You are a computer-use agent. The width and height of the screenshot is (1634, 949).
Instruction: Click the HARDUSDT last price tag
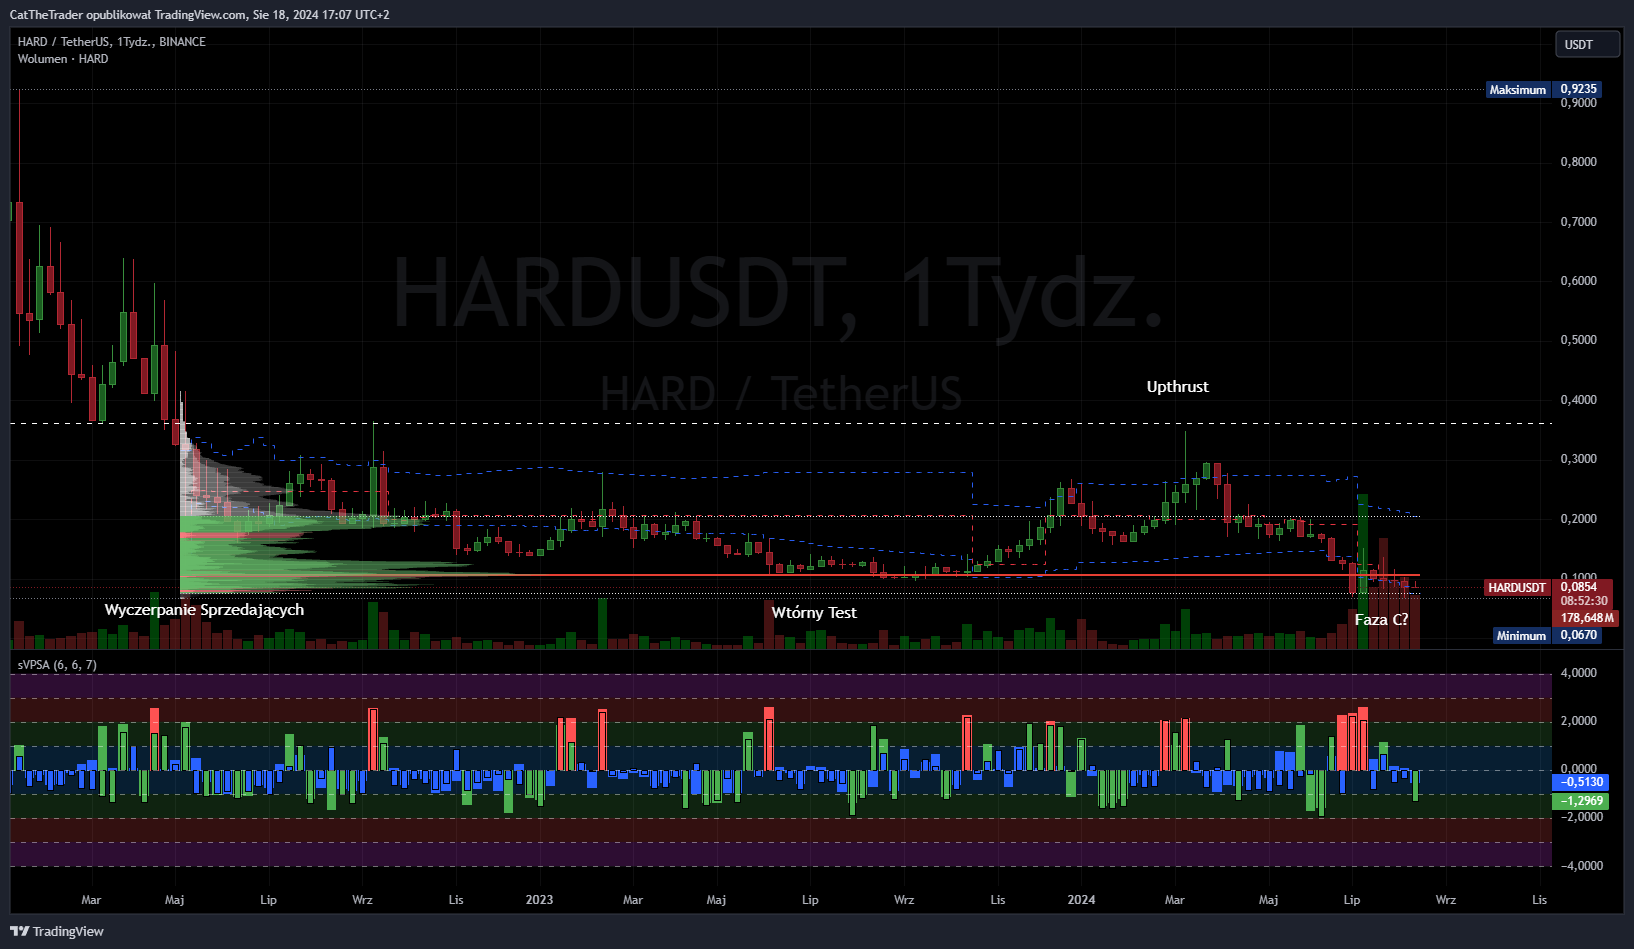(1517, 588)
